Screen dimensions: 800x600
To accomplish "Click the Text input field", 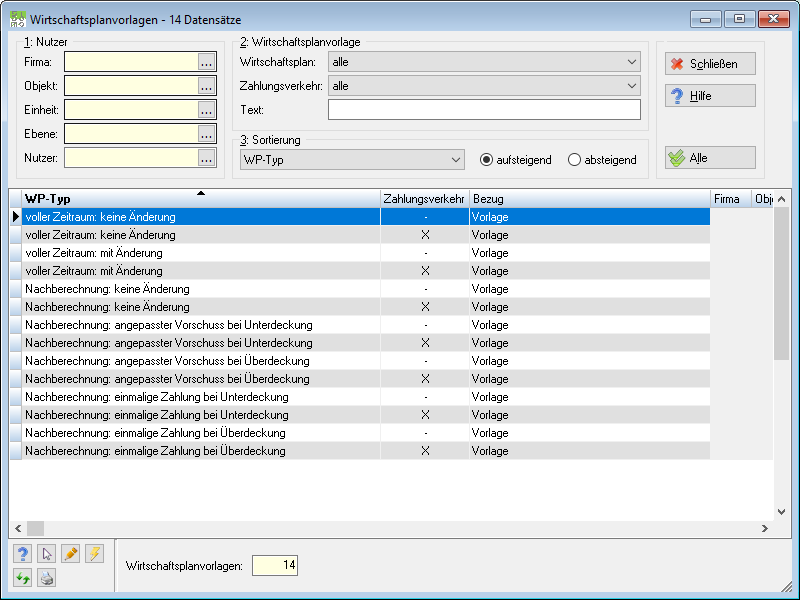I will click(x=484, y=110).
